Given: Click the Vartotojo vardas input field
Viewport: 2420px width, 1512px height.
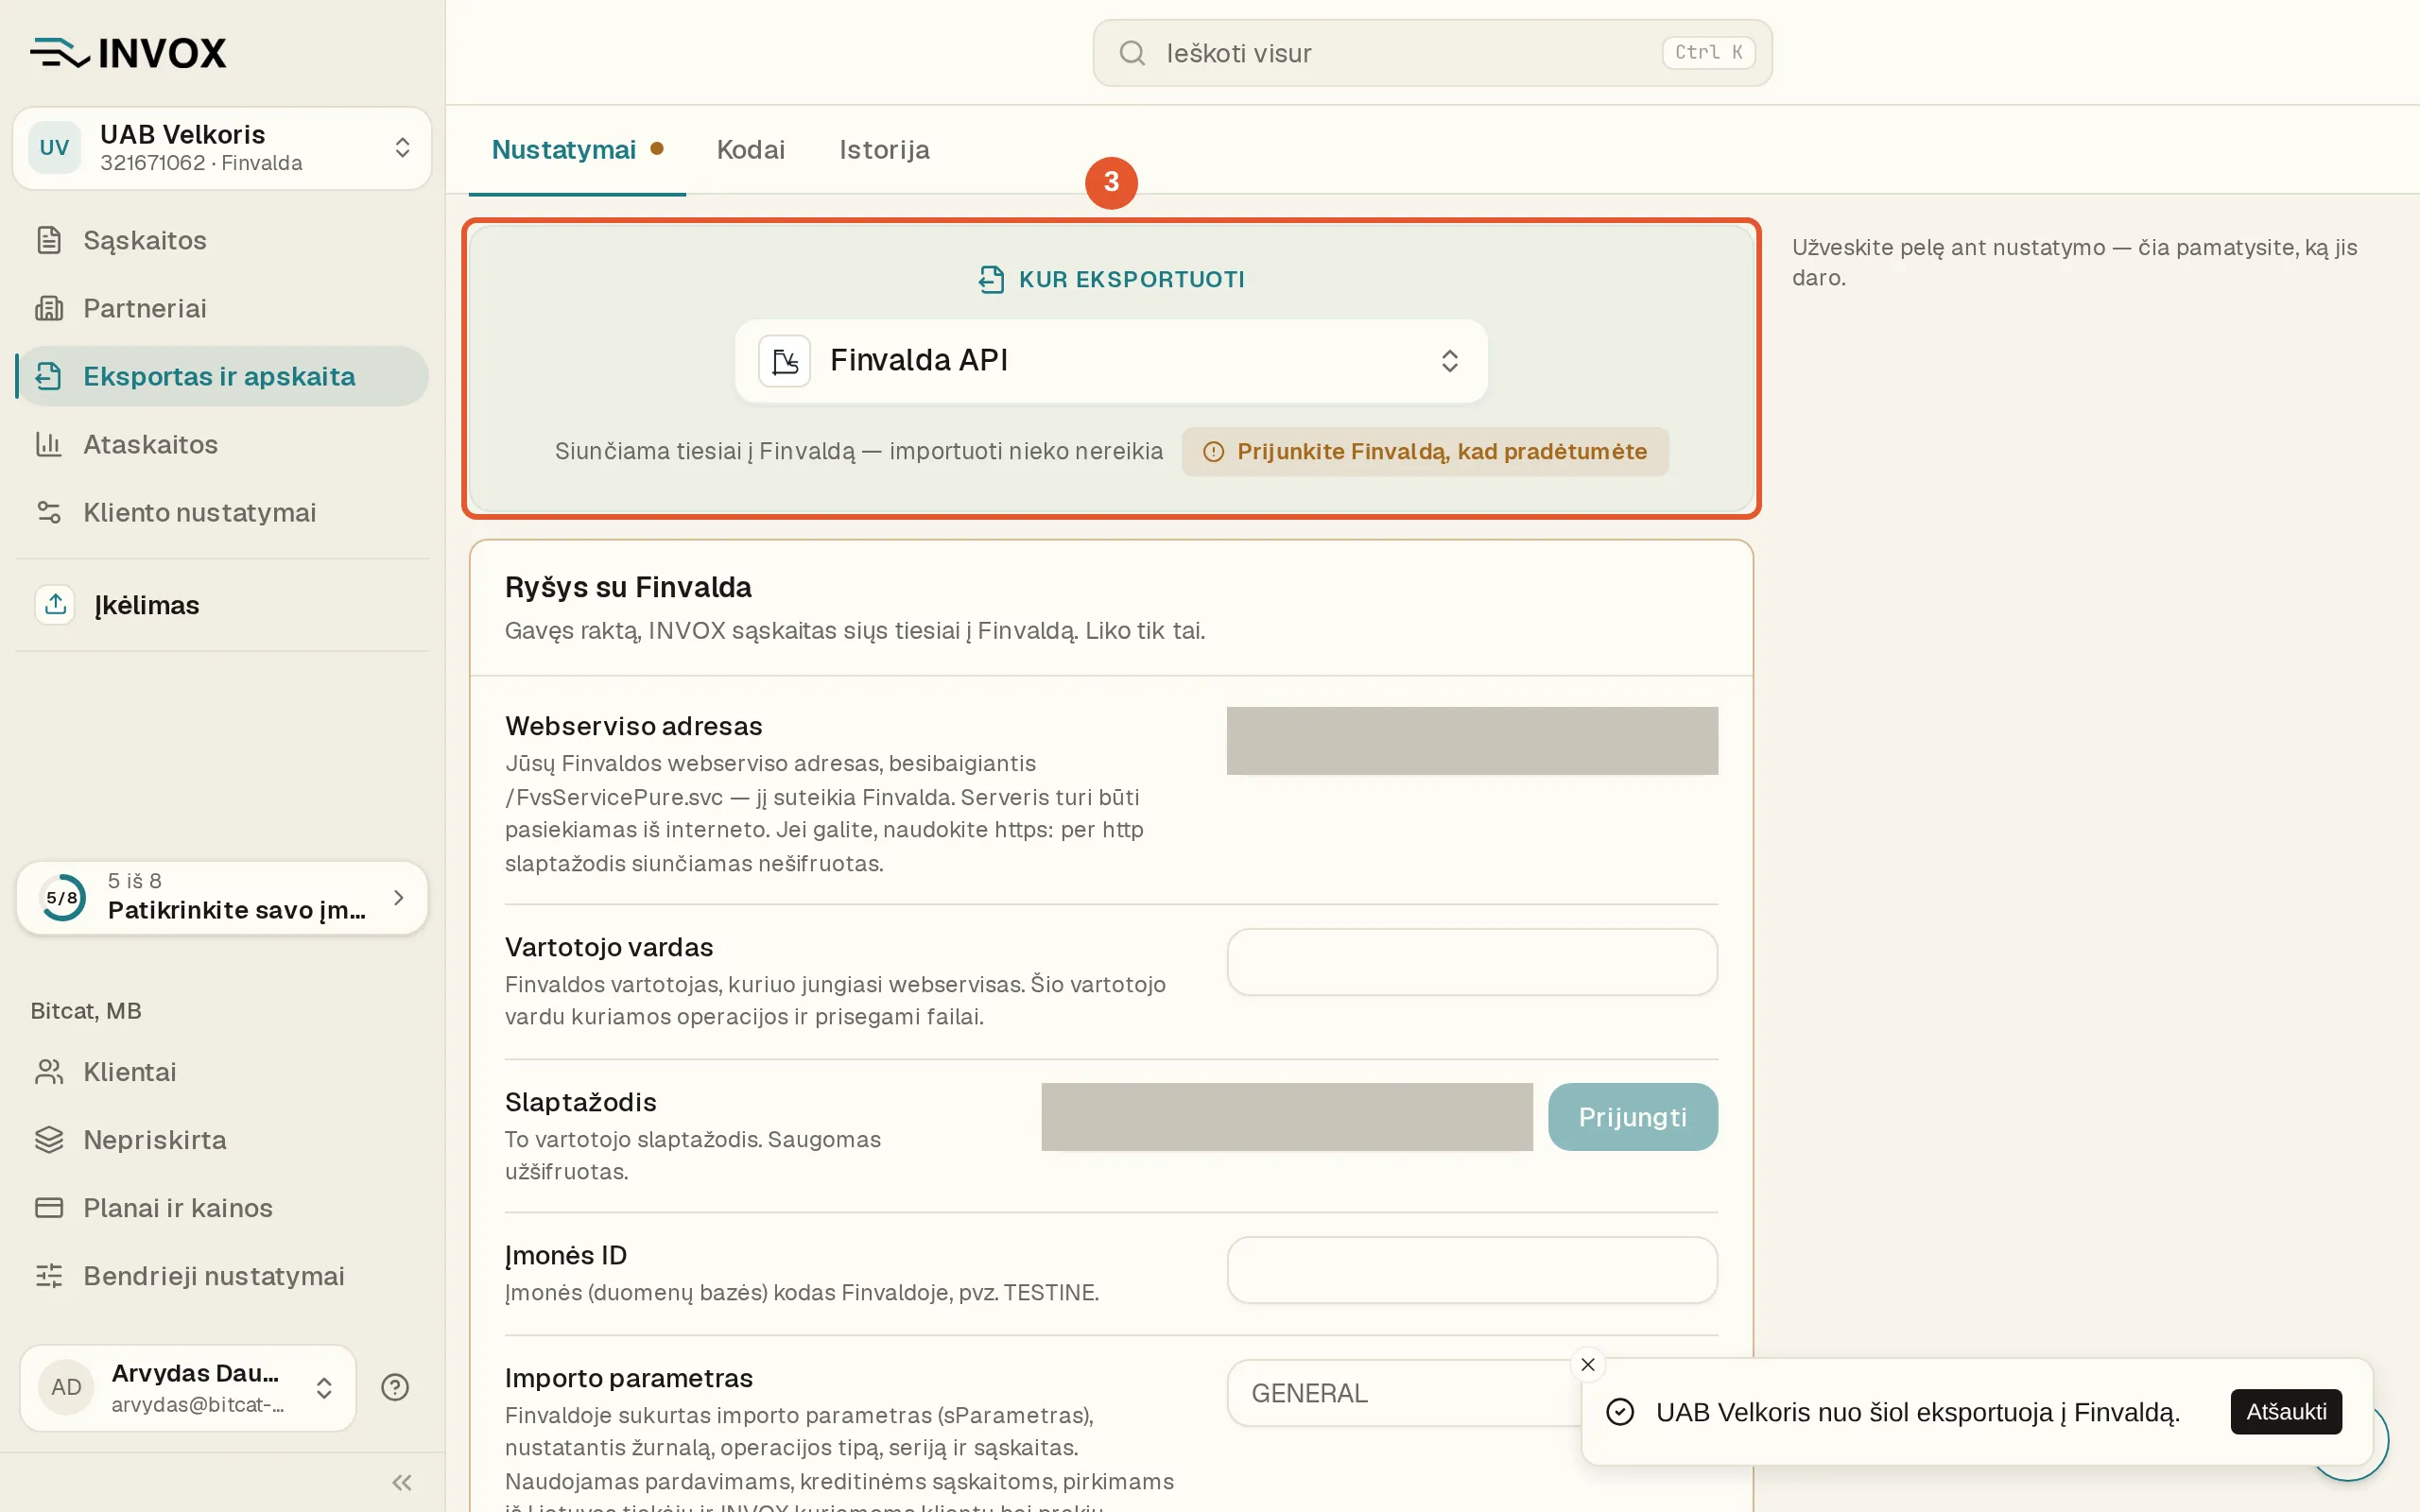Looking at the screenshot, I should 1472,962.
